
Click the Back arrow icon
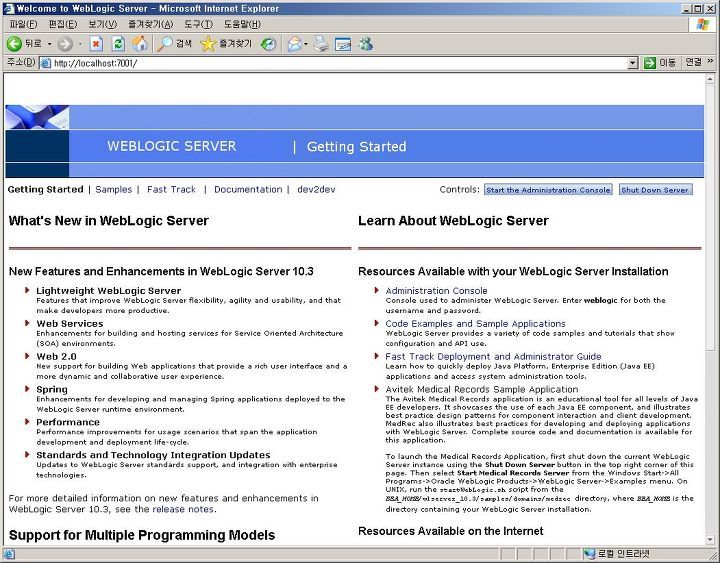(x=14, y=44)
